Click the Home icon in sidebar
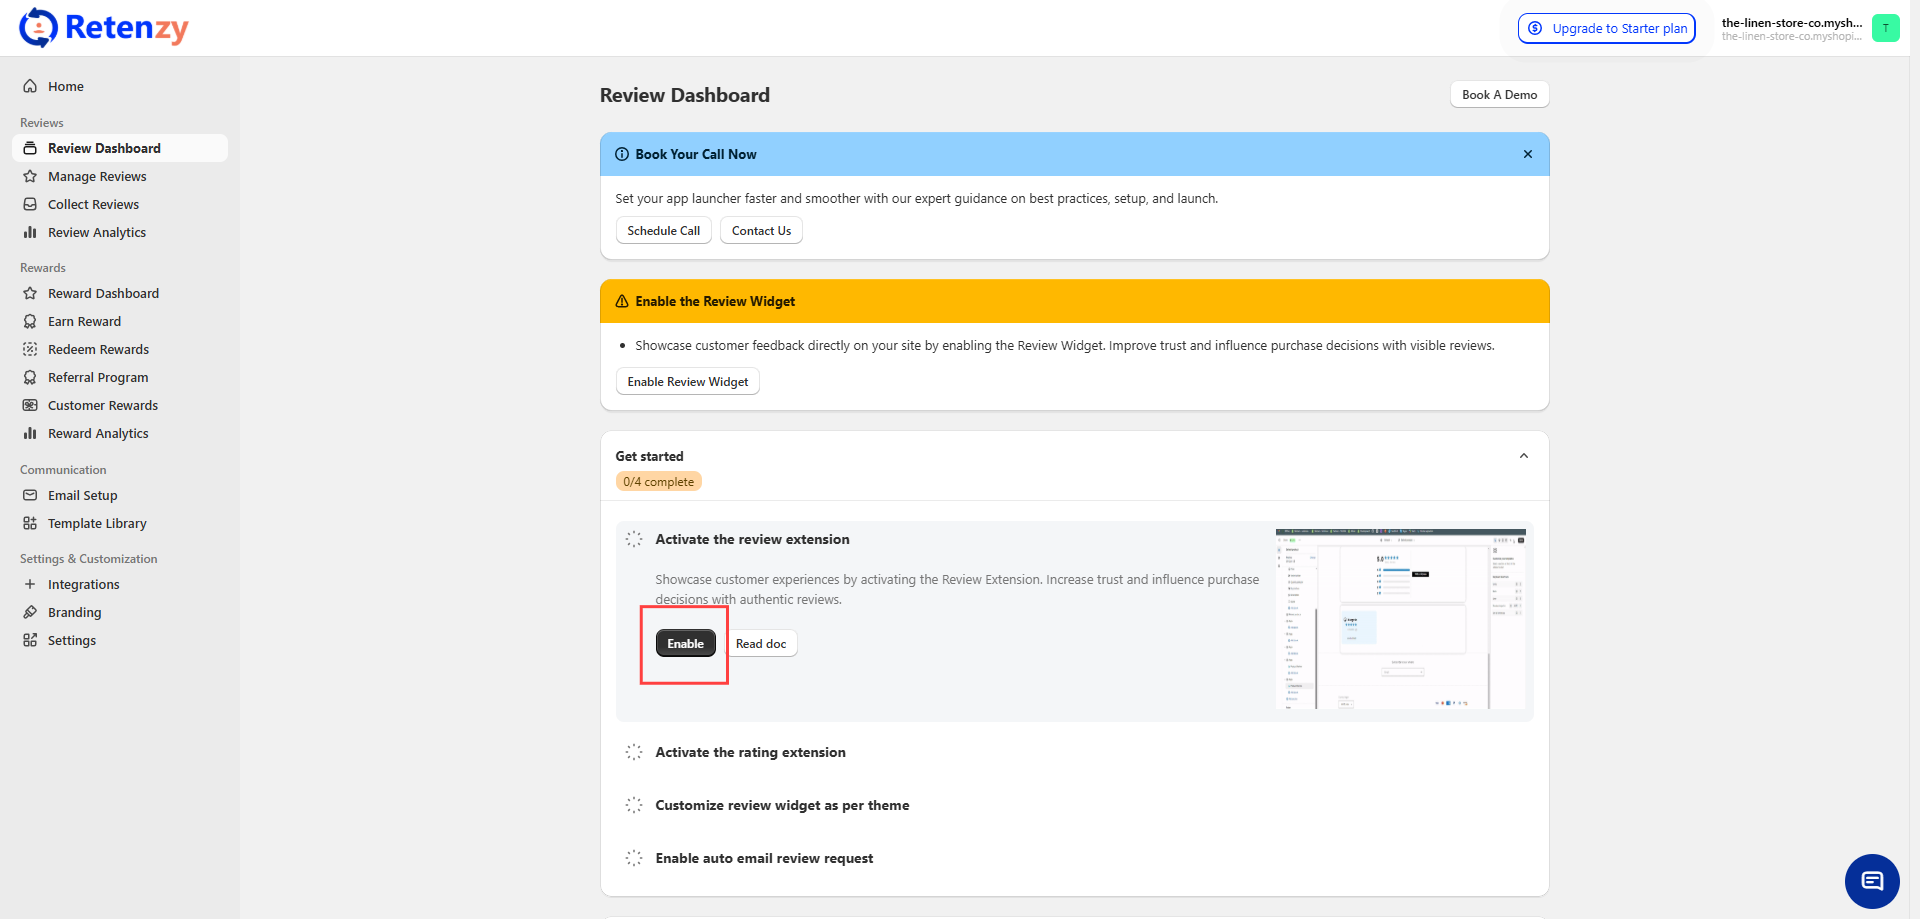 pos(30,86)
